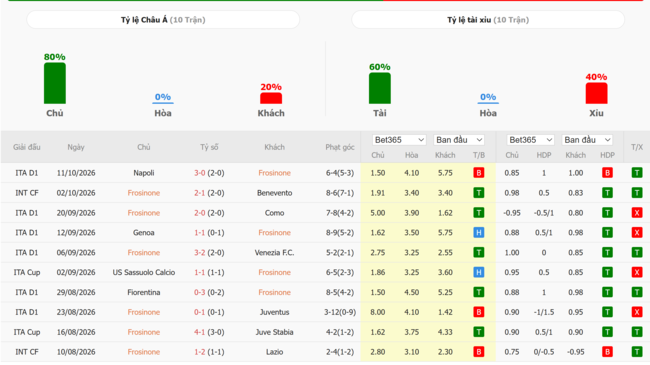Click the green T result badge in the Como row's T/B column
This screenshot has width=650, height=365.
(479, 213)
